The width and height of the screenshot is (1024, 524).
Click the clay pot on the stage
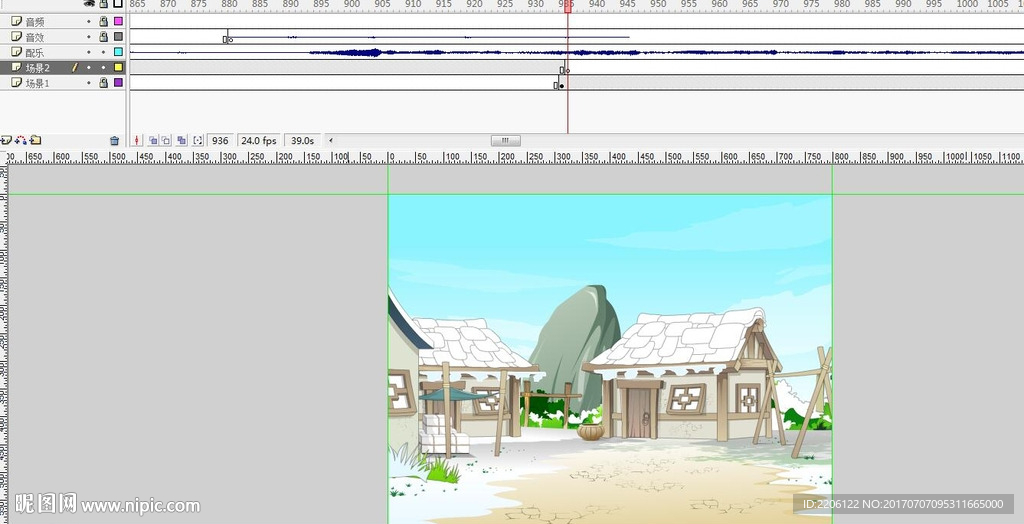tap(590, 432)
